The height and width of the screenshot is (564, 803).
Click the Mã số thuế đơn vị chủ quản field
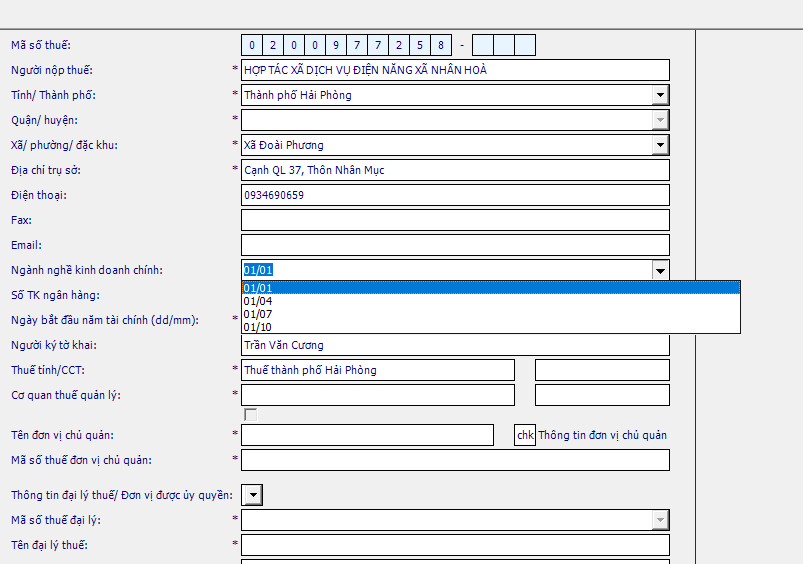click(455, 460)
